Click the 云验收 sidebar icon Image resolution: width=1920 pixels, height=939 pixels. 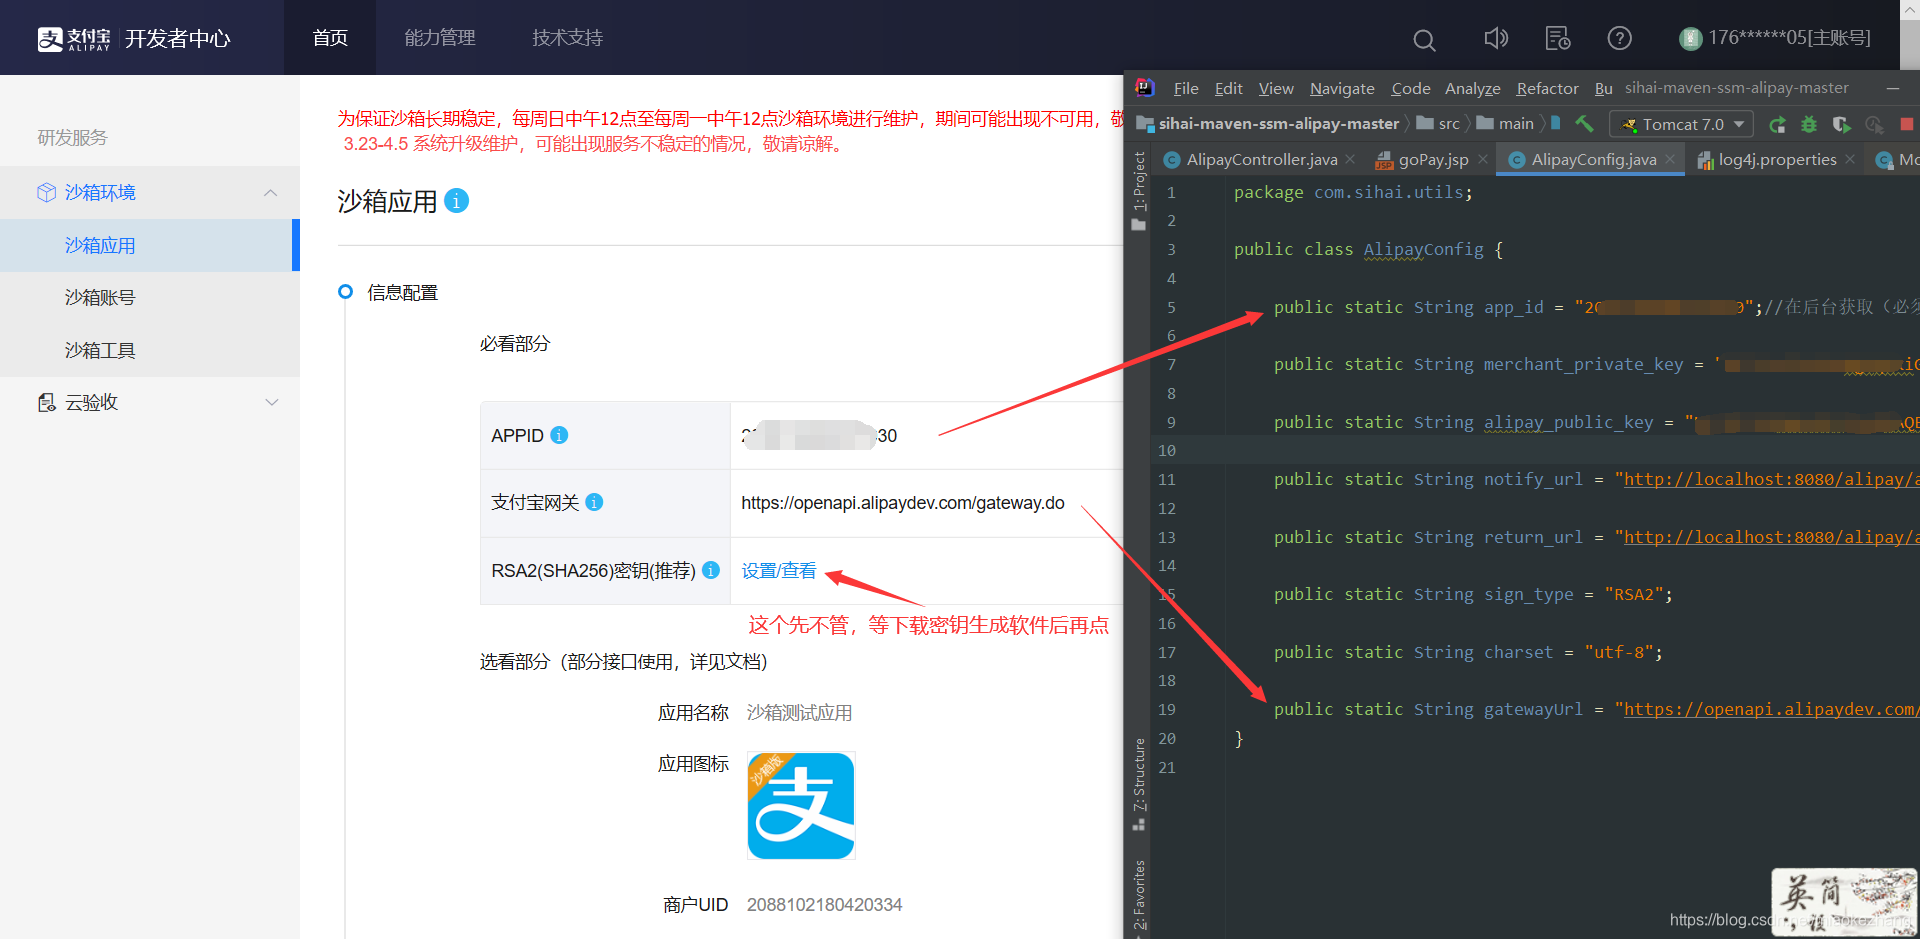[46, 402]
